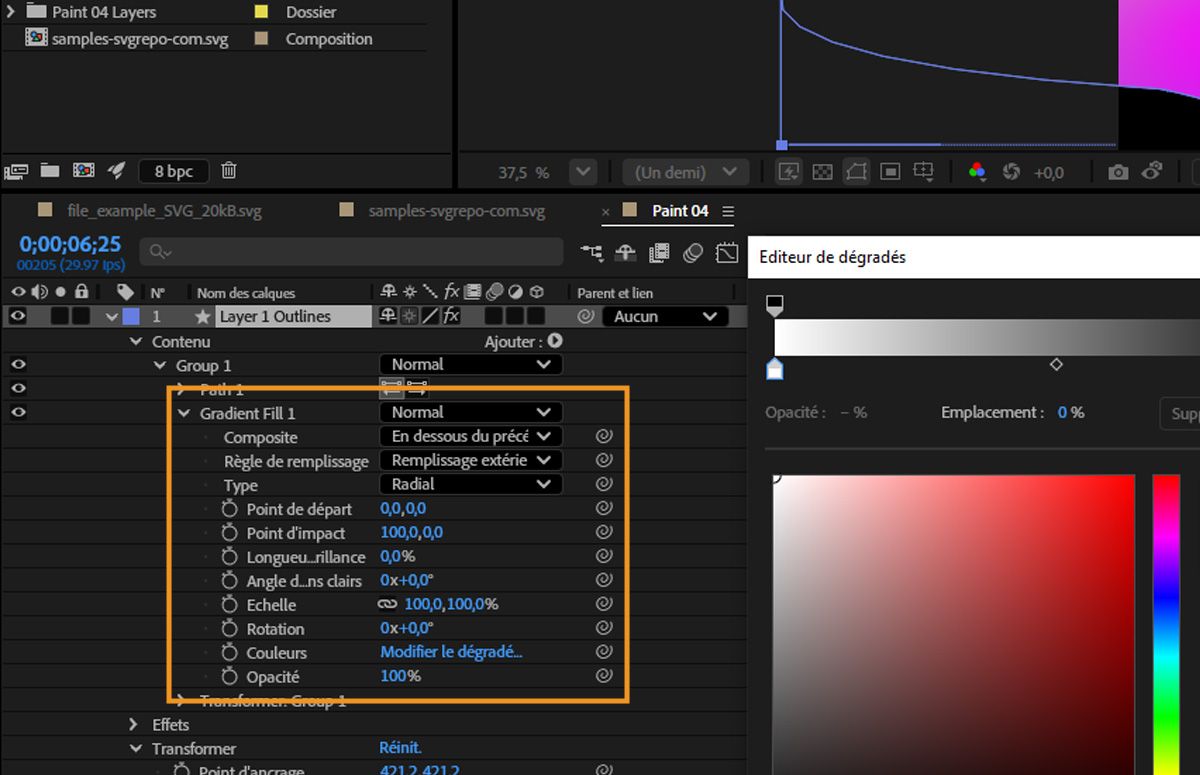Toggle visibility eye of Group 1

click(x=18, y=365)
